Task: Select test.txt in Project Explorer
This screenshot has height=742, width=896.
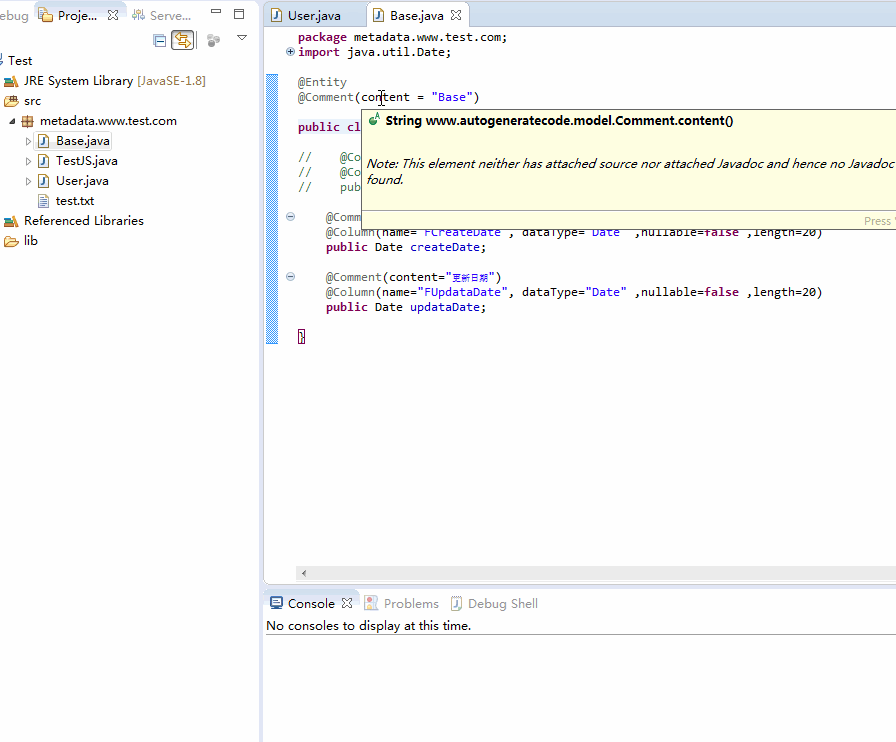Action: coord(72,200)
